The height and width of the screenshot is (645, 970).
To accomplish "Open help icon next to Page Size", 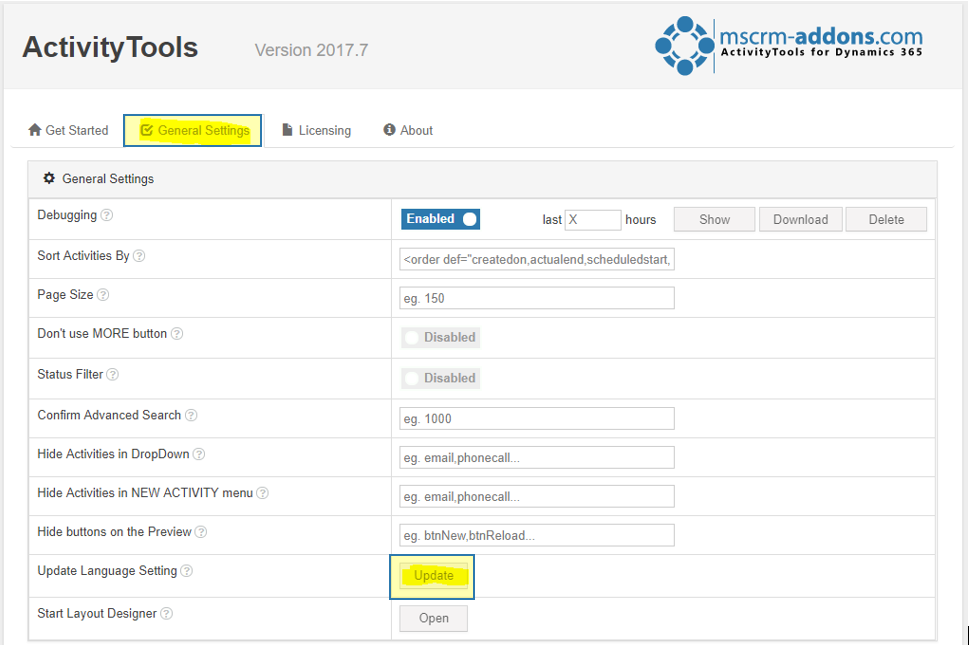I will pos(103,295).
